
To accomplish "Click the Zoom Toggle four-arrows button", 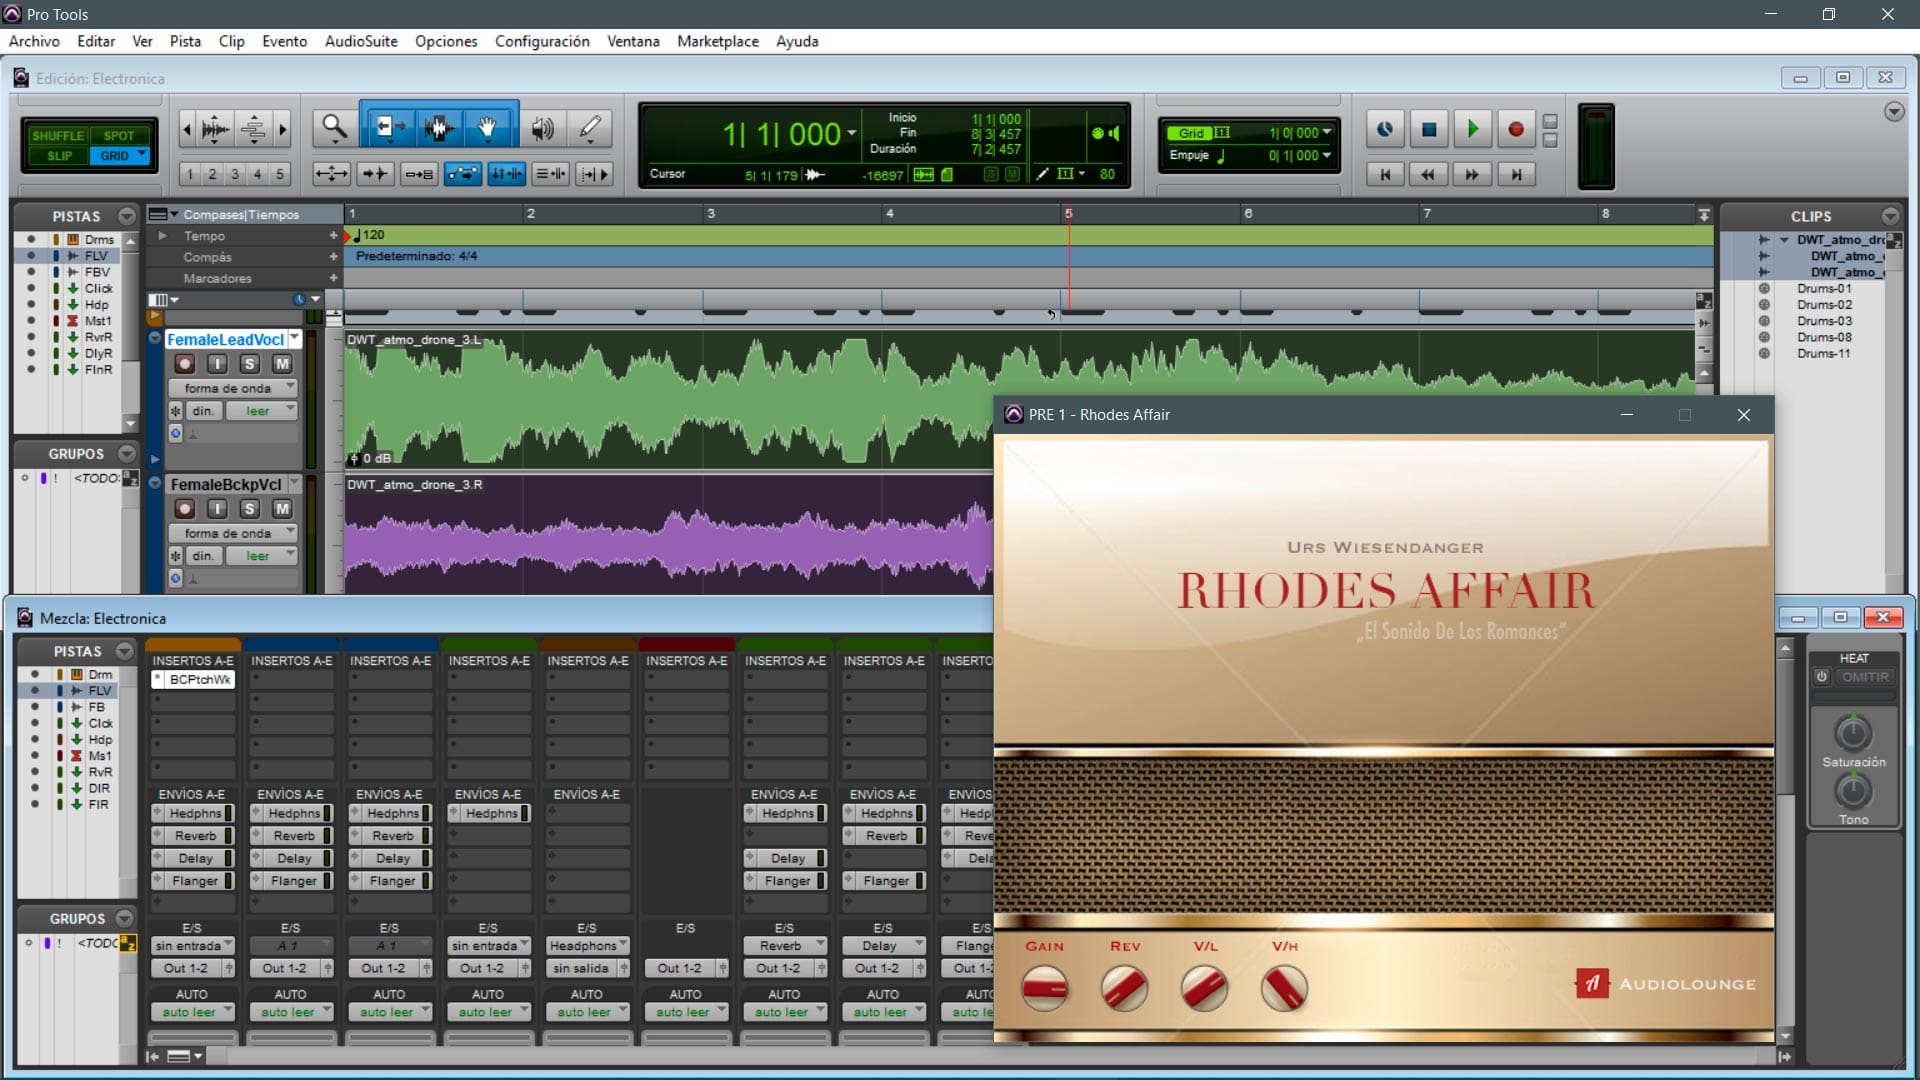I will coord(331,174).
